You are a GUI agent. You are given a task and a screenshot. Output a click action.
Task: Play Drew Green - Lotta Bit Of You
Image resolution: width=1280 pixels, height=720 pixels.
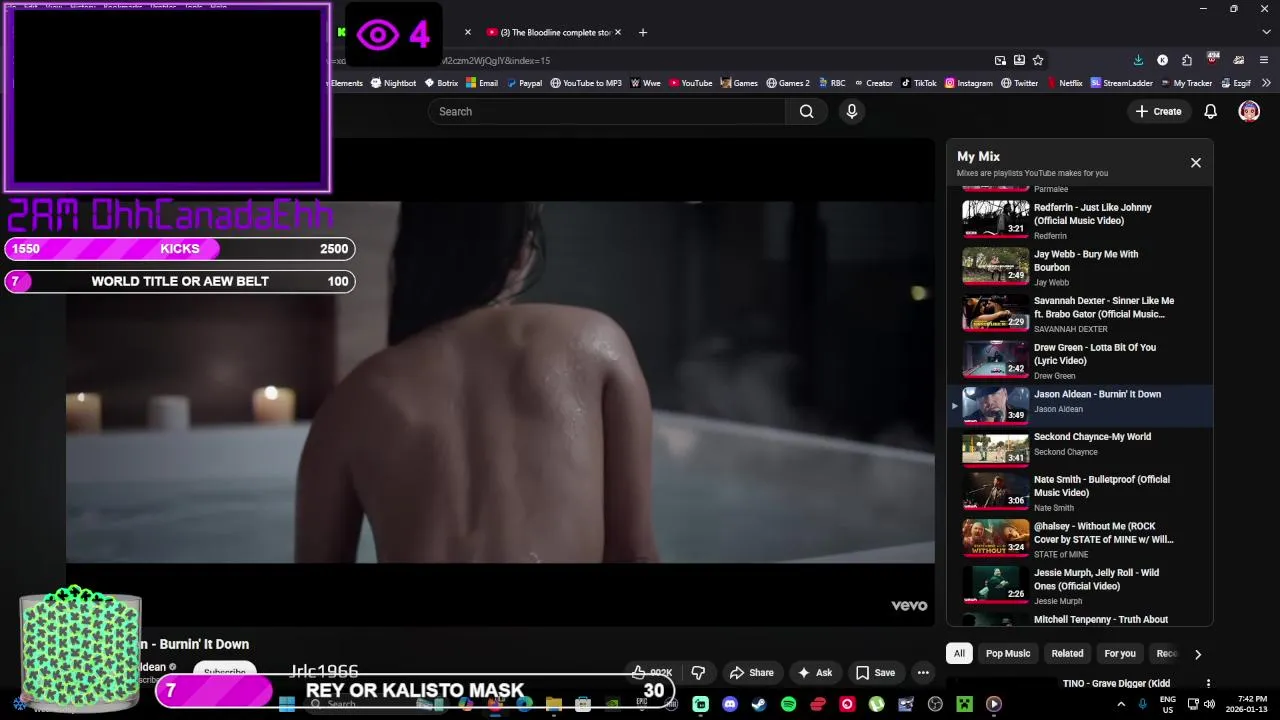(1079, 360)
